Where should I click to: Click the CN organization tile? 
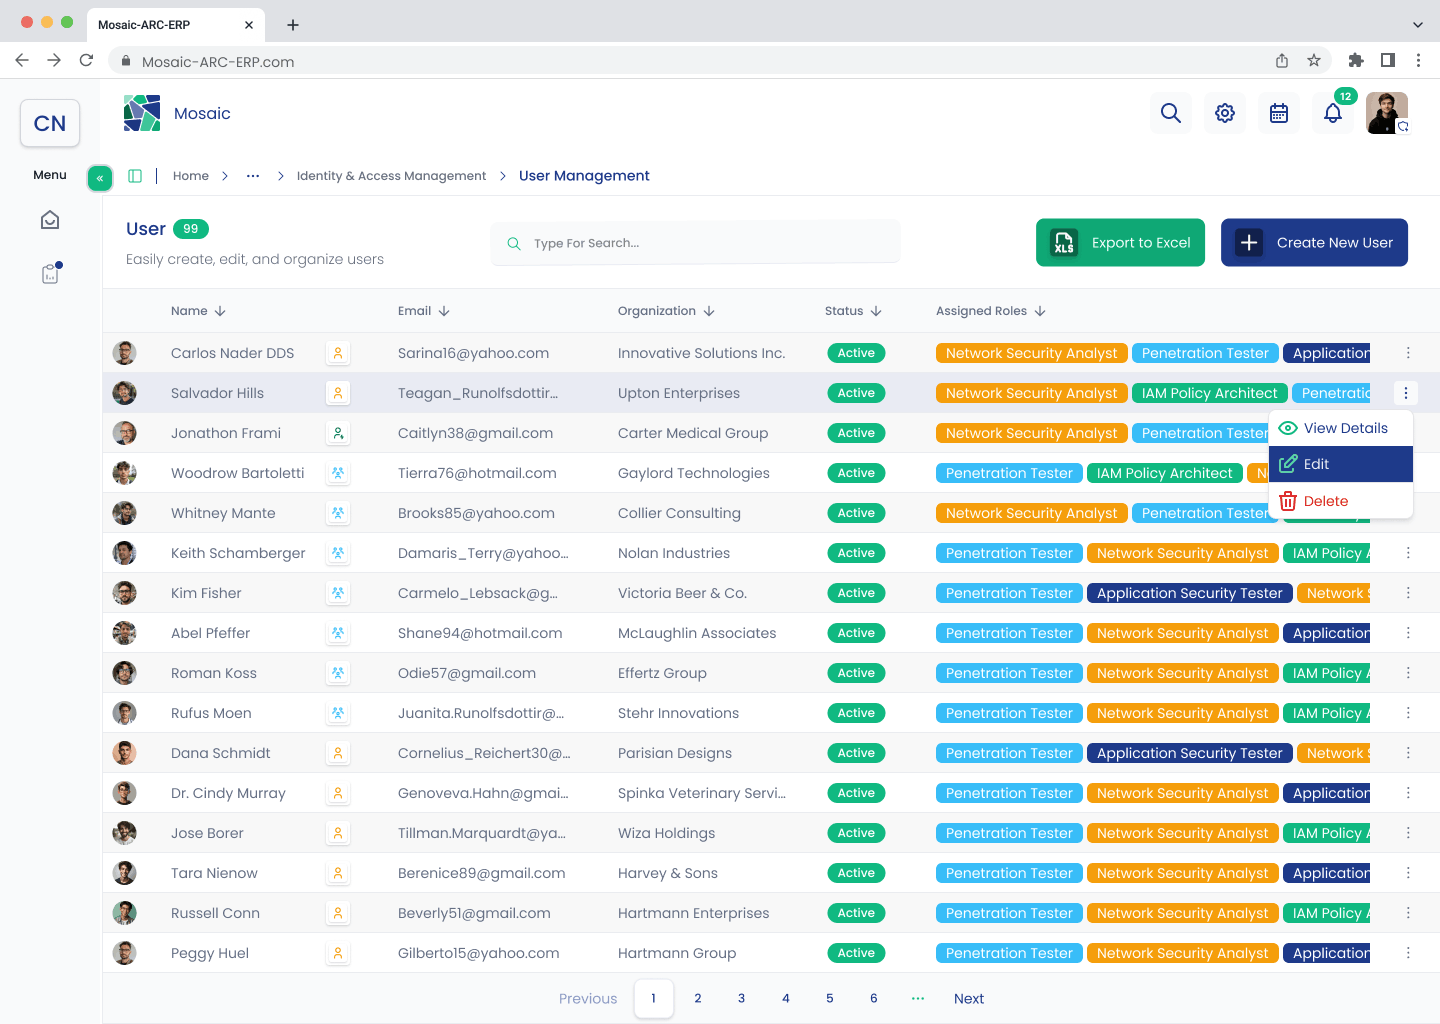point(50,123)
